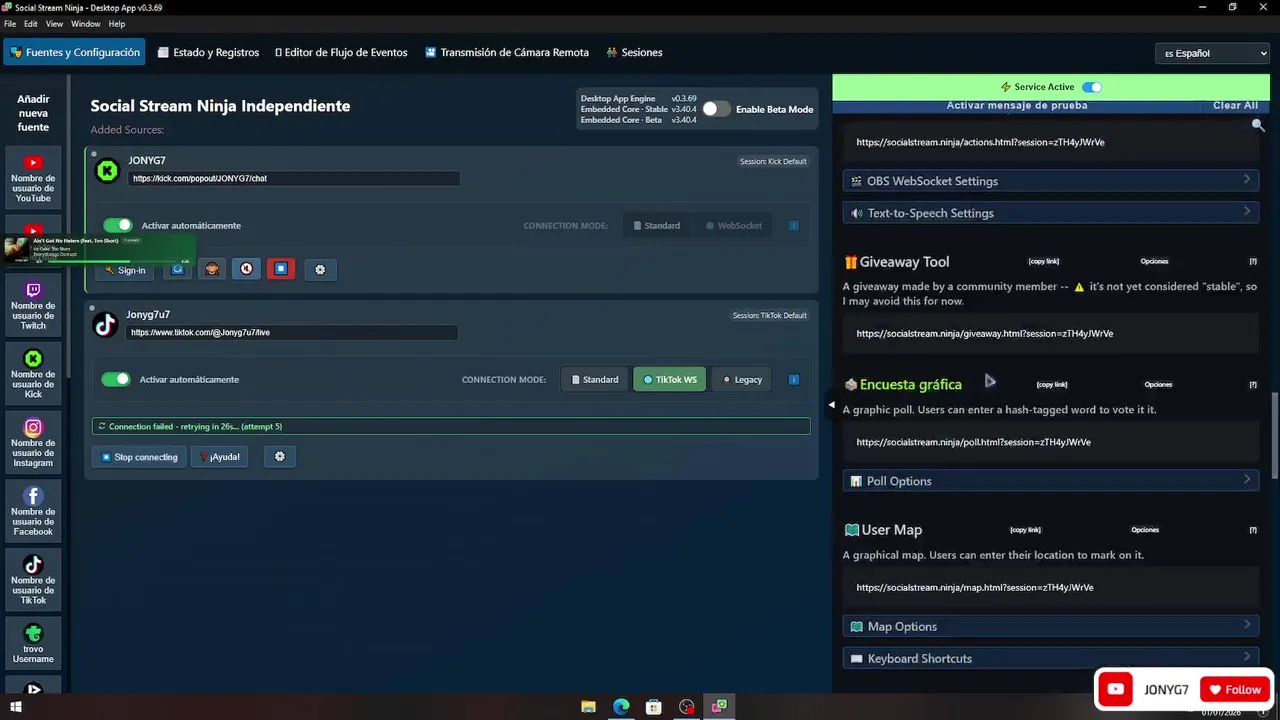Select Legacy connection mode for TikTok
Image resolution: width=1280 pixels, height=720 pixels.
[742, 380]
